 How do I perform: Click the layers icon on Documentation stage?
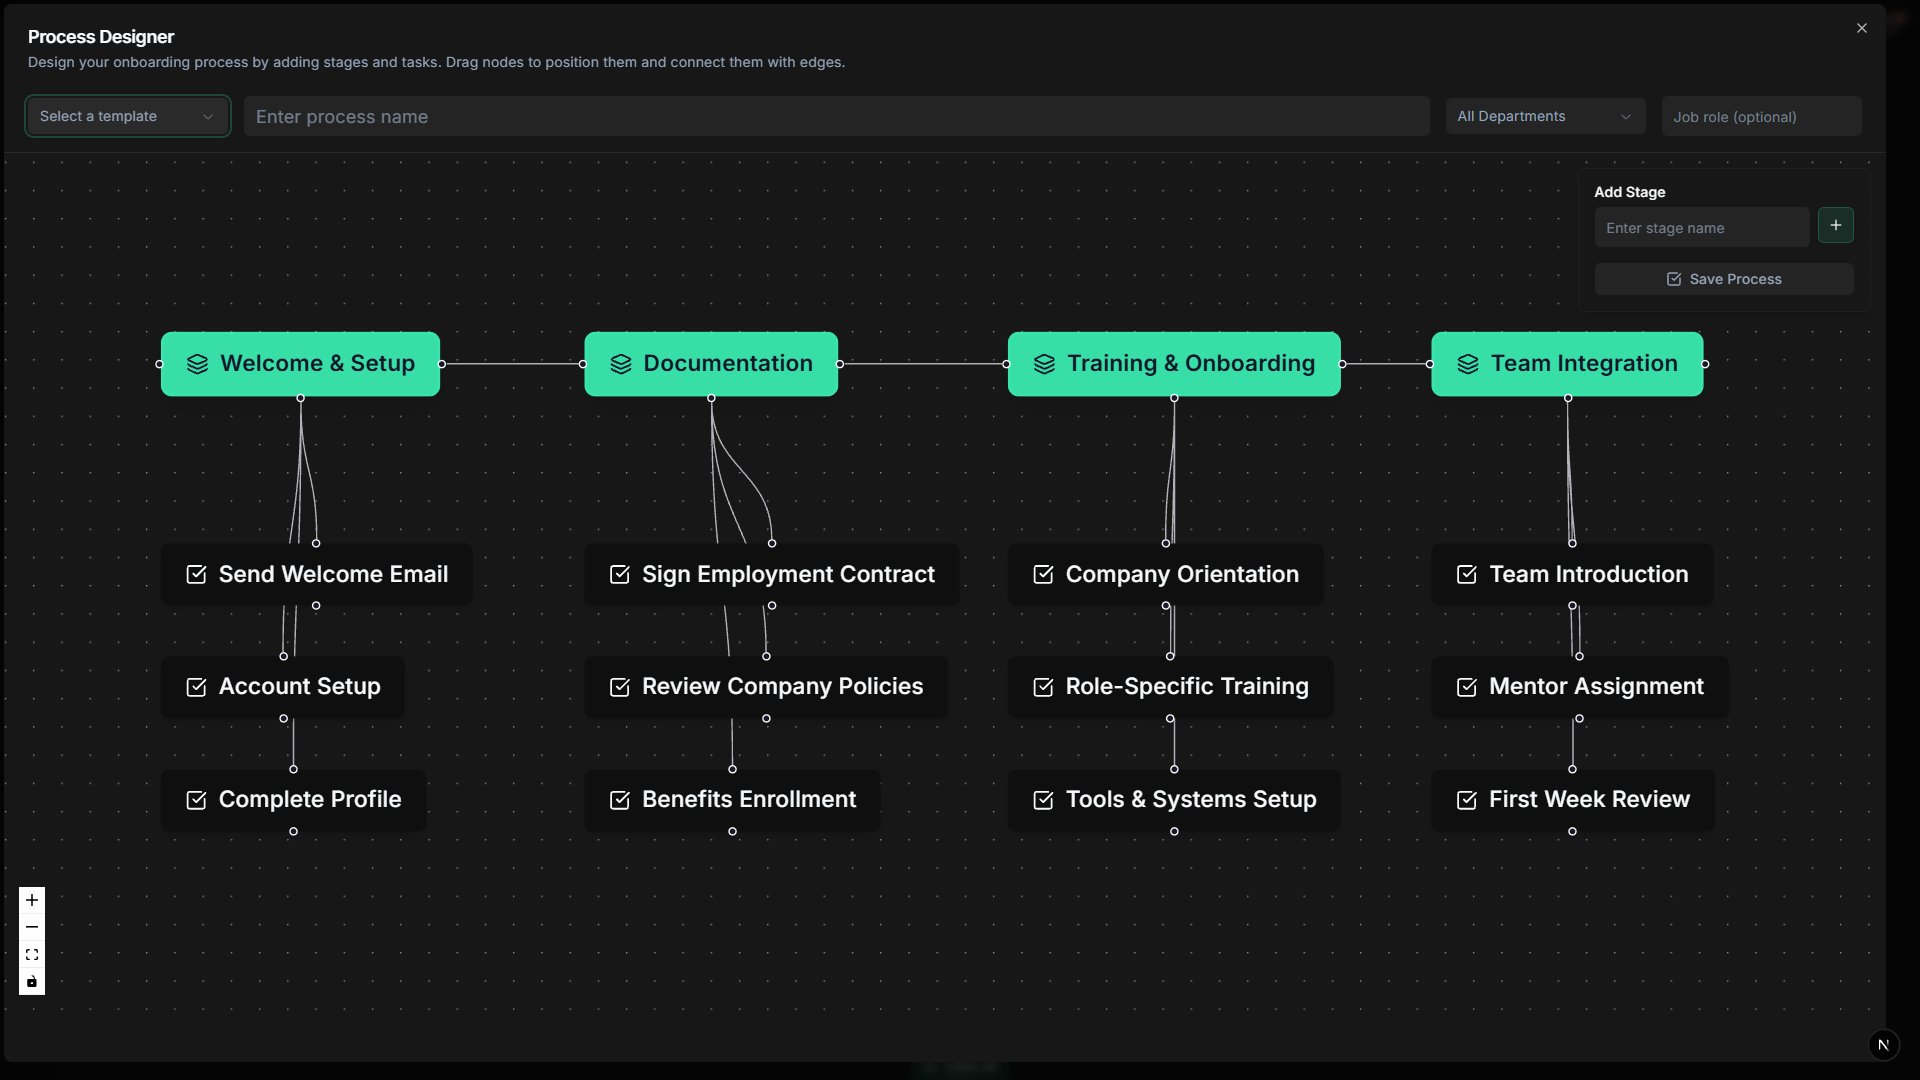coord(621,364)
